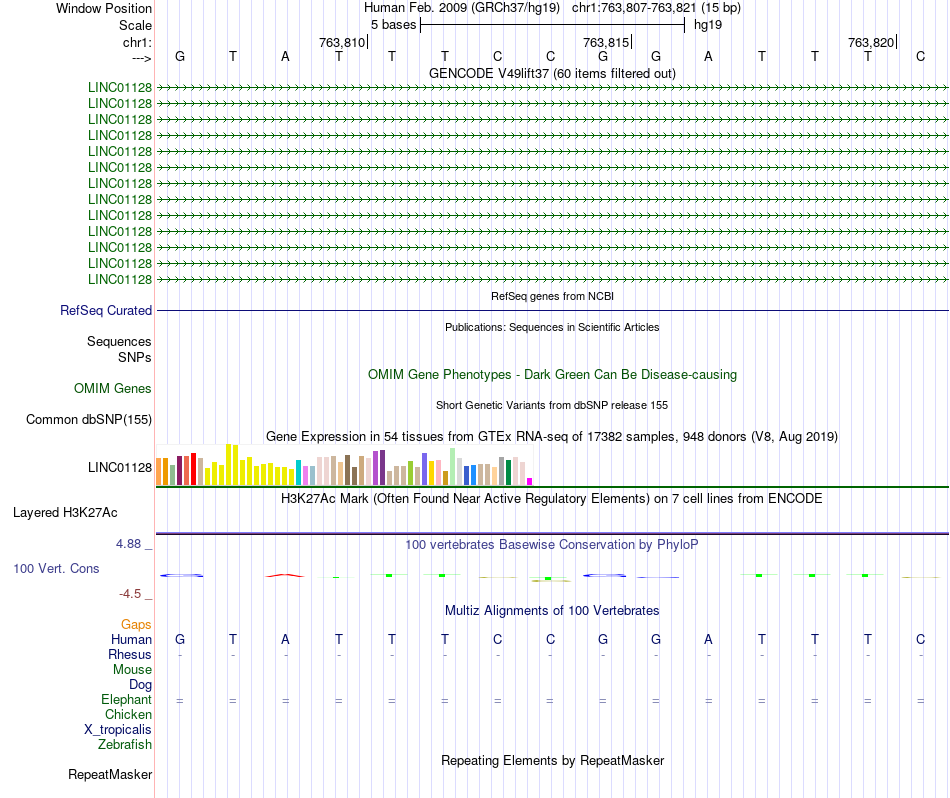Click the Human Feb. 2009 (GRCh37/hg19) assembly text
Image resolution: width=950 pixels, height=798 pixels.
[x=464, y=8]
